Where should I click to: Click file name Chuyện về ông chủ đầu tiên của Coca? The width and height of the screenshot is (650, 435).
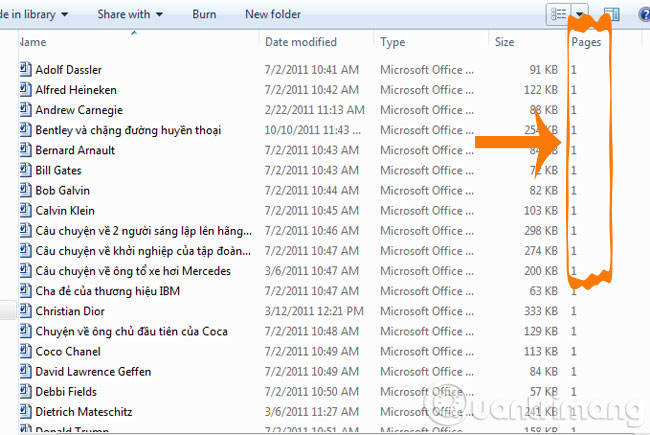point(131,331)
